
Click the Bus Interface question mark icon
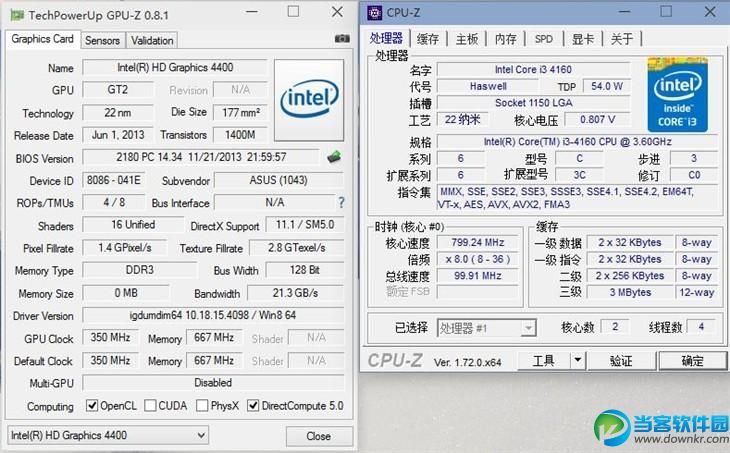click(x=341, y=203)
